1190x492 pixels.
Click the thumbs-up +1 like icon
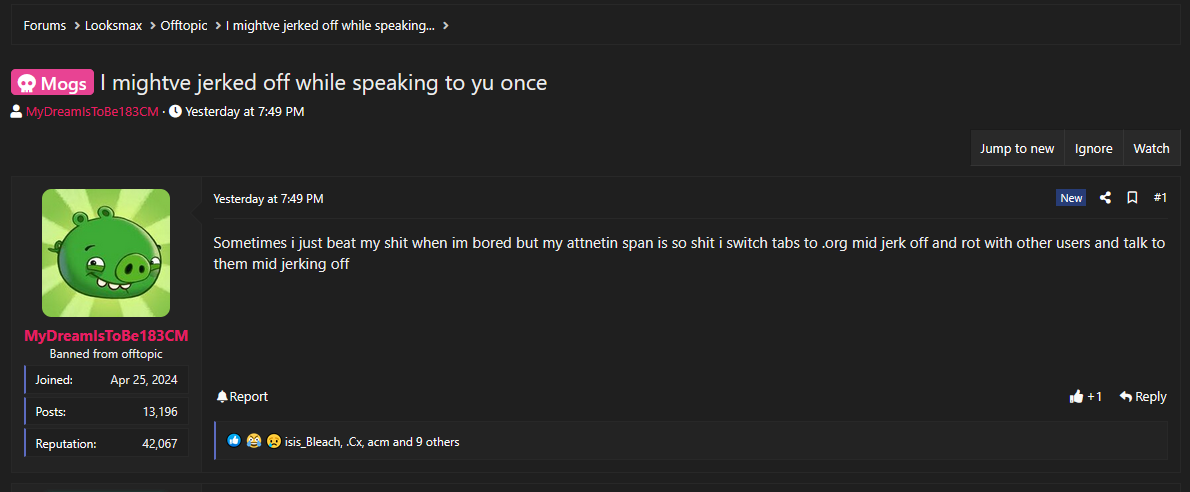pos(1077,397)
